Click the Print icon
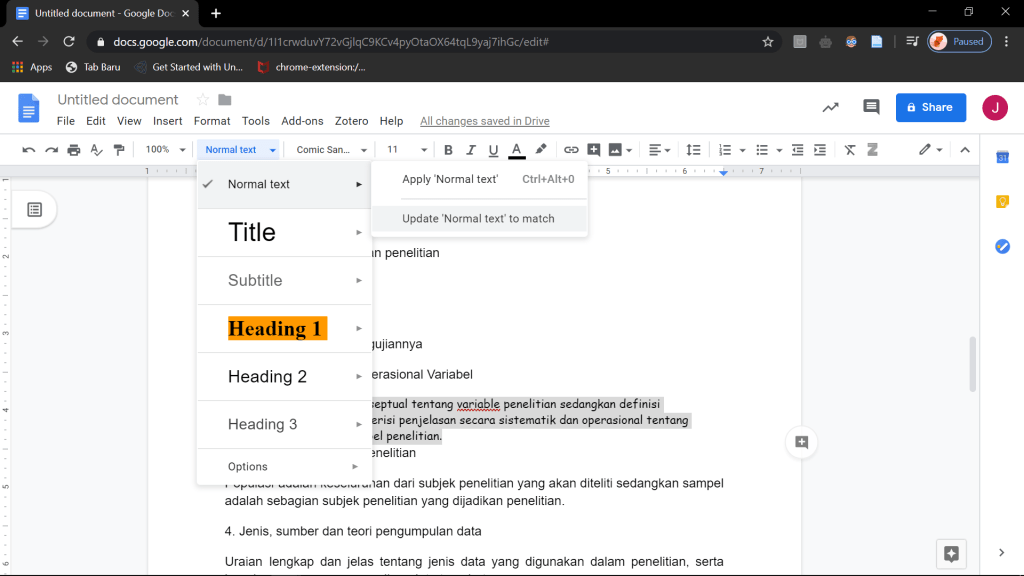The width and height of the screenshot is (1024, 576). 74,150
